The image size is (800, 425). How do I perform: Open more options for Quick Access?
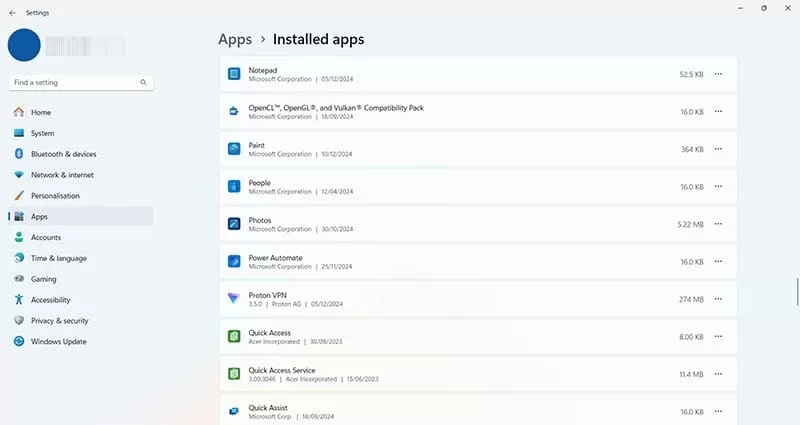coord(718,336)
